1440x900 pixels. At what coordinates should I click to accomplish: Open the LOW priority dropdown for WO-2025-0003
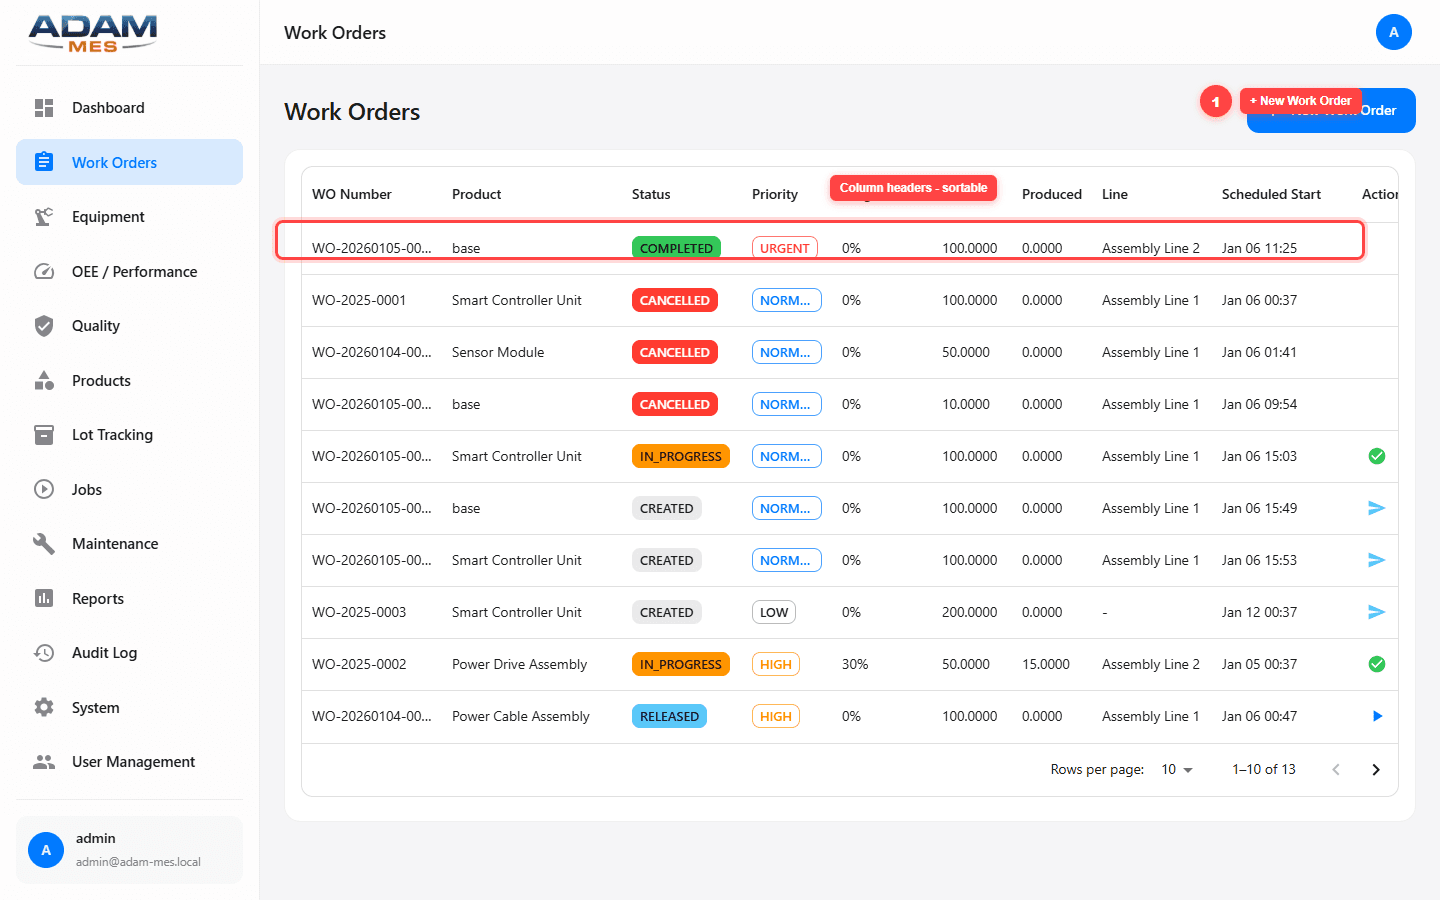[774, 611]
